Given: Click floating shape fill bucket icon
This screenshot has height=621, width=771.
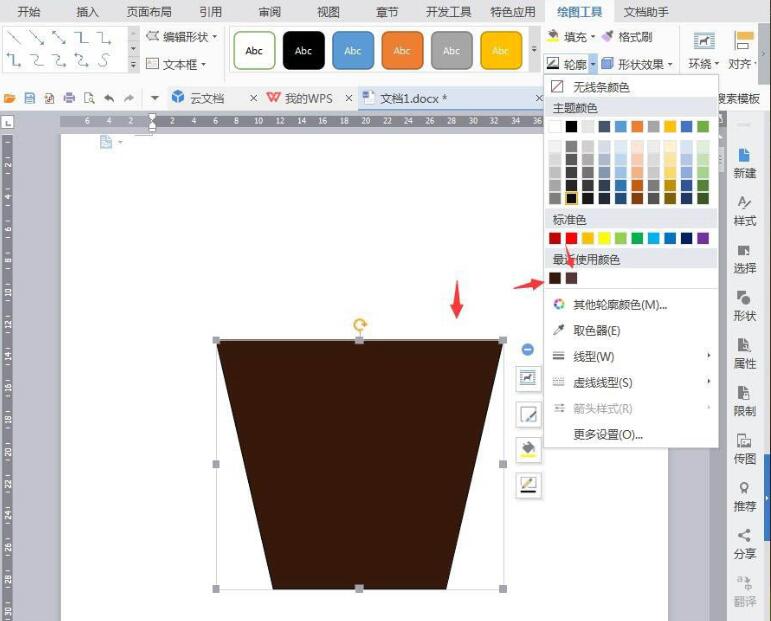Looking at the screenshot, I should click(528, 448).
